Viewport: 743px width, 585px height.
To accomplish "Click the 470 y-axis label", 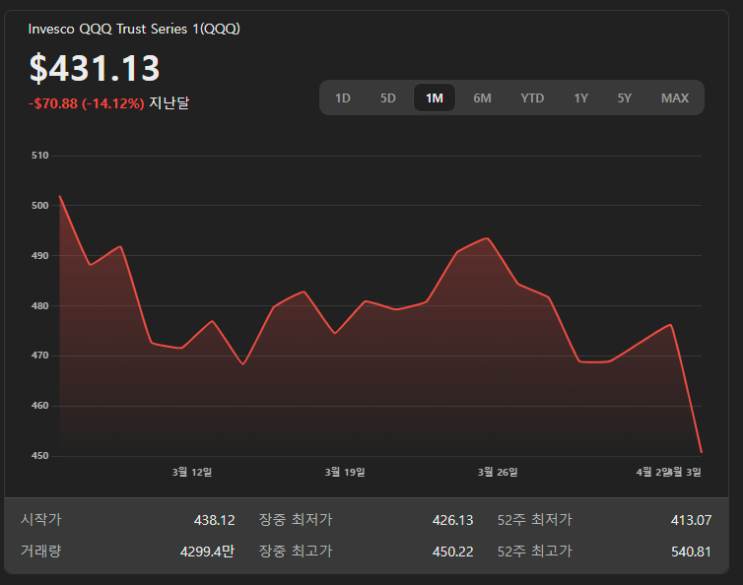I will pyautogui.click(x=40, y=355).
